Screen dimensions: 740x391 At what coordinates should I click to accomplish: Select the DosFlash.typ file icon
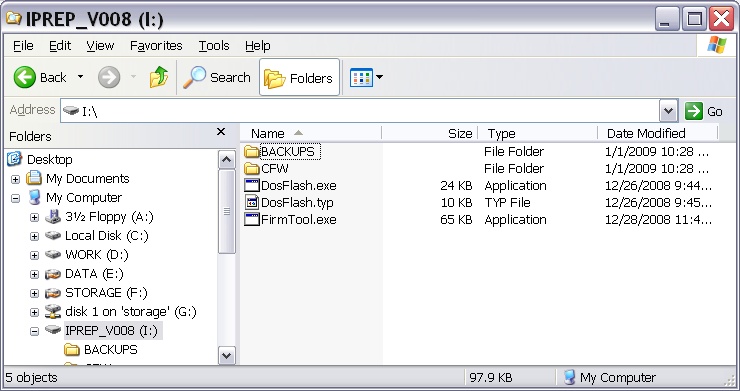(252, 203)
